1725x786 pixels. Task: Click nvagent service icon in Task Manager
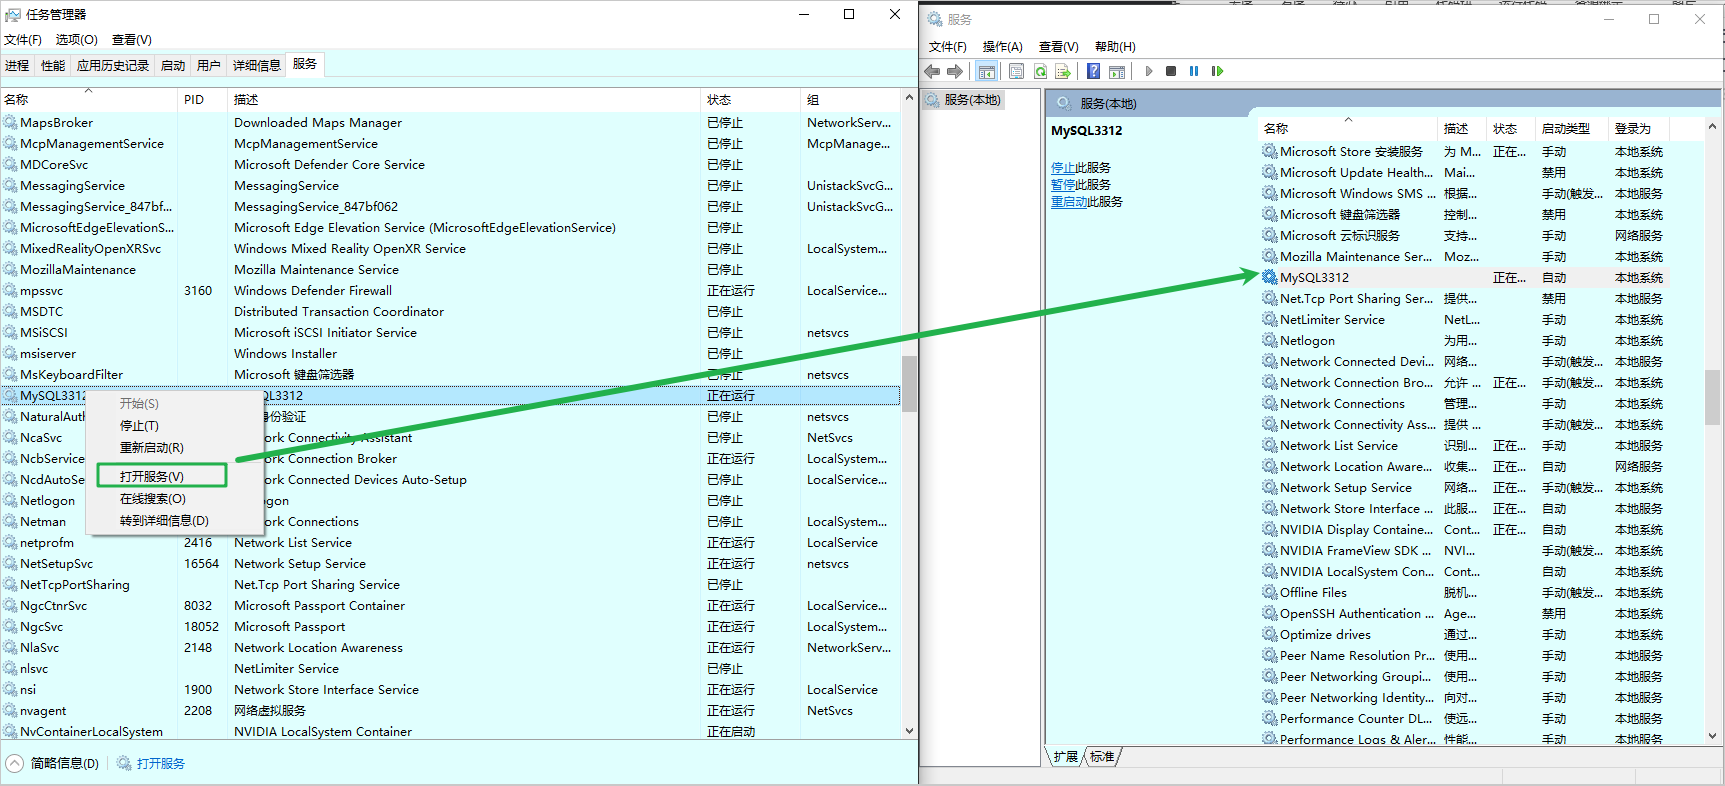coord(10,710)
